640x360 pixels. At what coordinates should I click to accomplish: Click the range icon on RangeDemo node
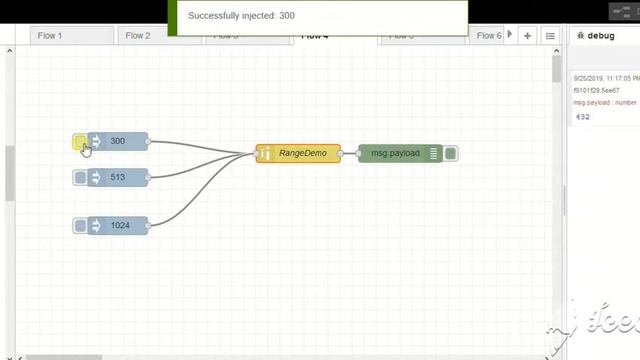tap(264, 153)
